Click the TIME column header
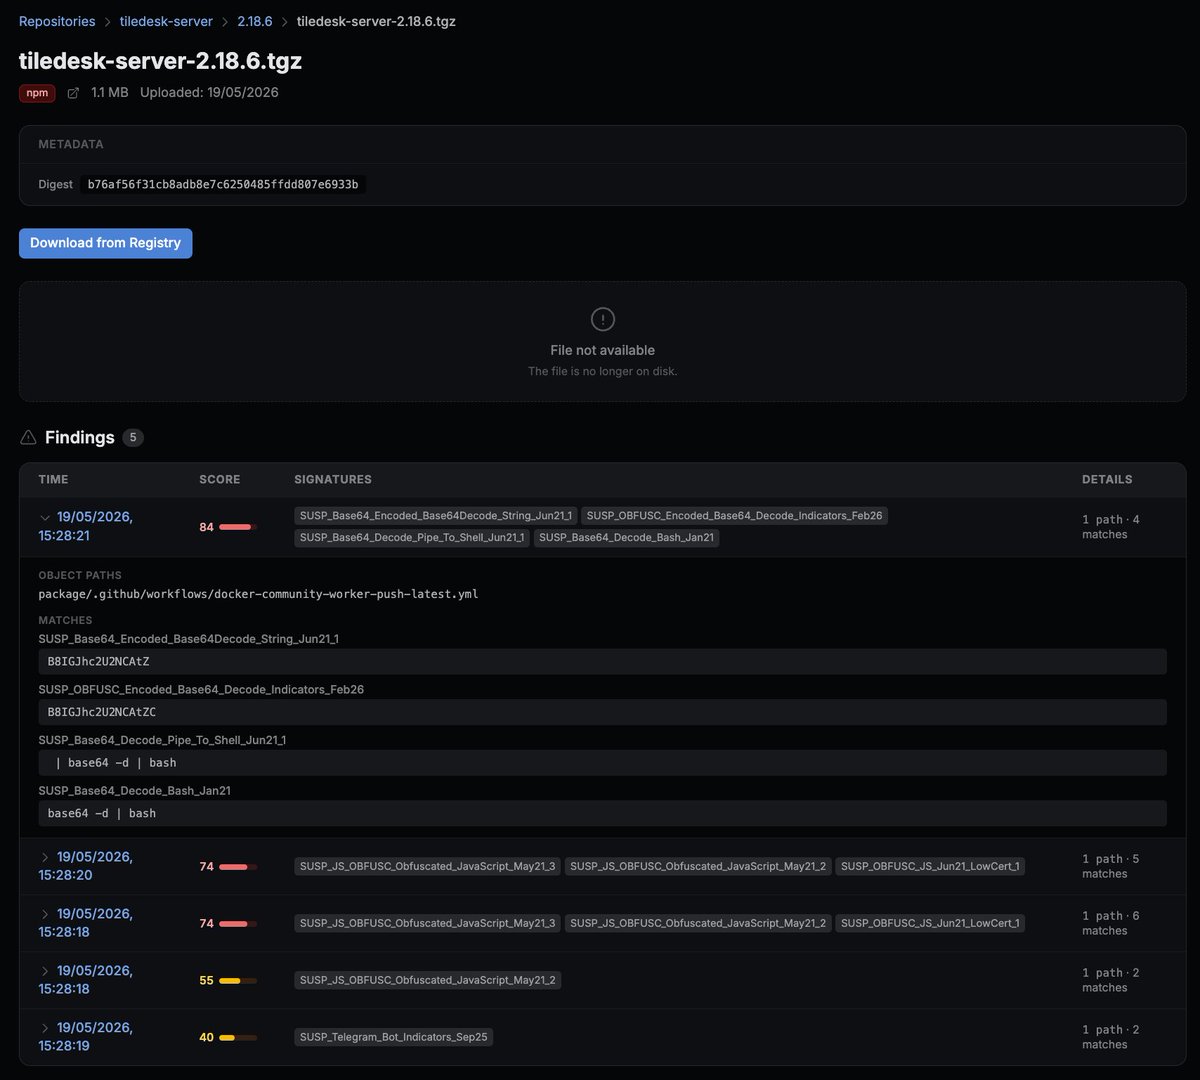 [53, 480]
